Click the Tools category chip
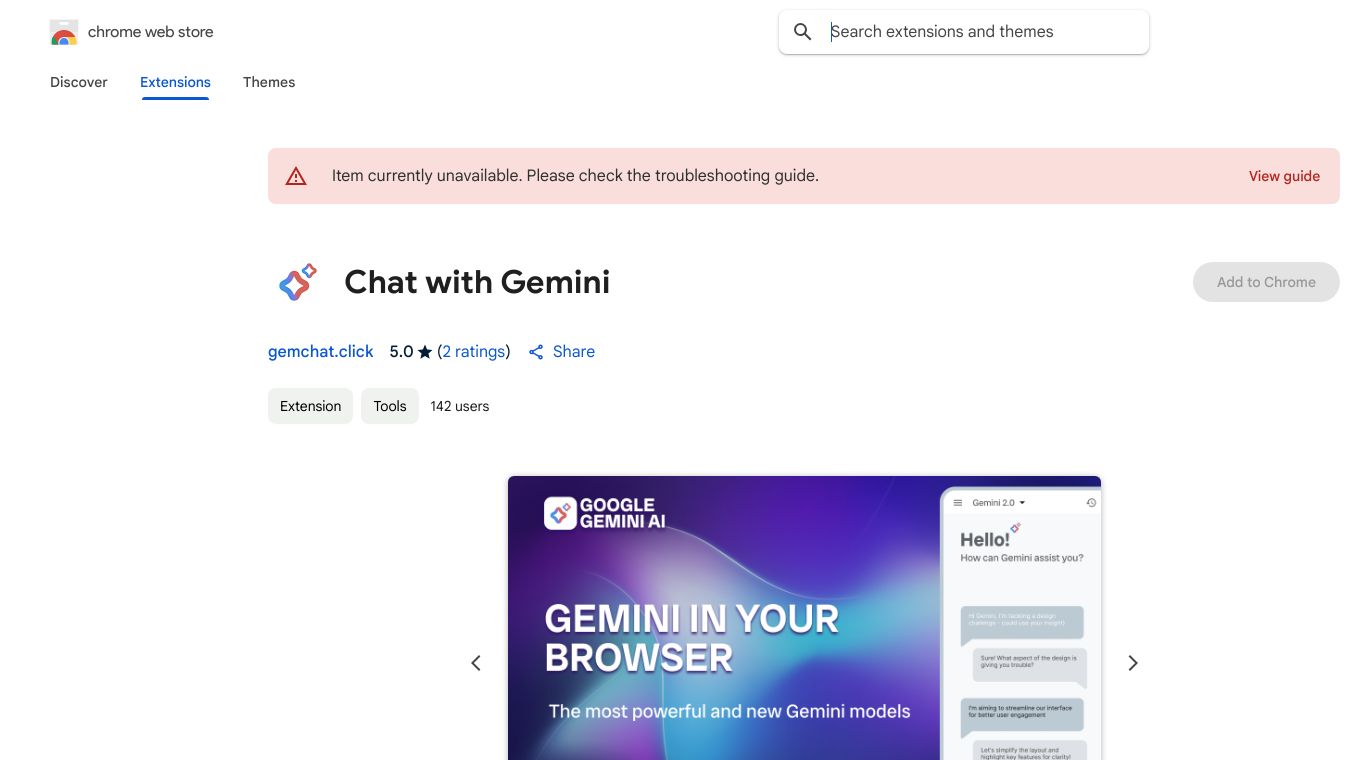 point(390,406)
